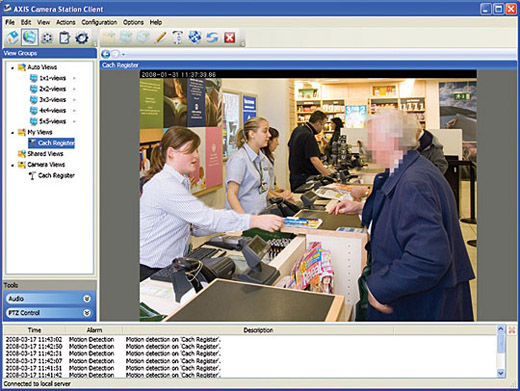
Task: Collapse the Auto Views tree node
Action: point(13,68)
